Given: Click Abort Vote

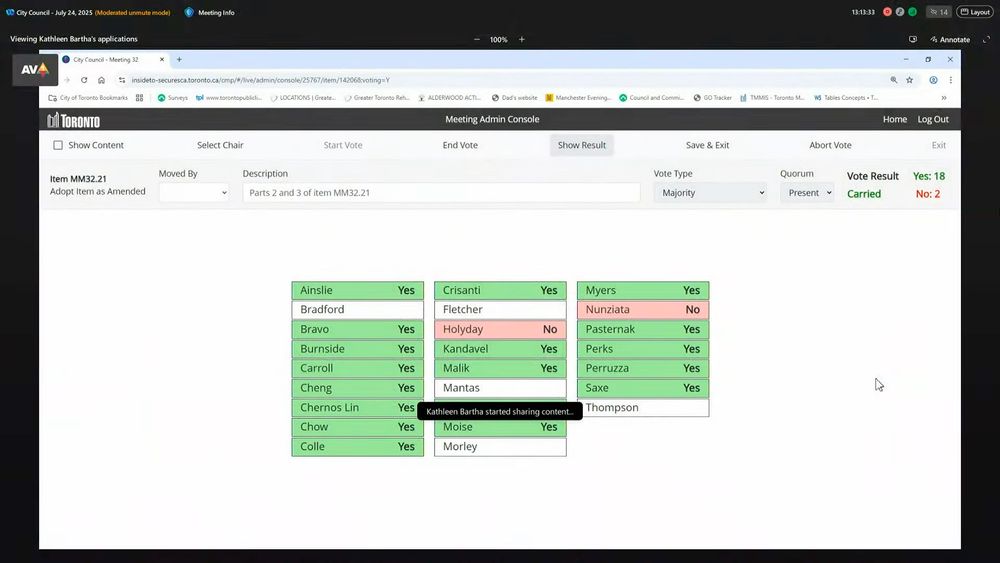Looking at the screenshot, I should click(x=830, y=145).
